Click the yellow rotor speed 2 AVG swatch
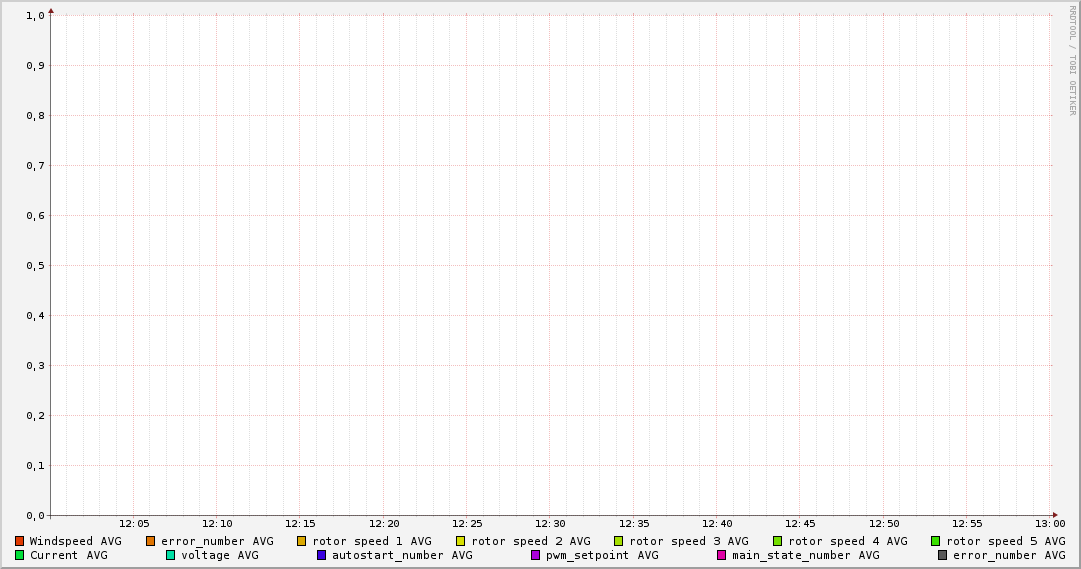The width and height of the screenshot is (1081, 569). [461, 541]
